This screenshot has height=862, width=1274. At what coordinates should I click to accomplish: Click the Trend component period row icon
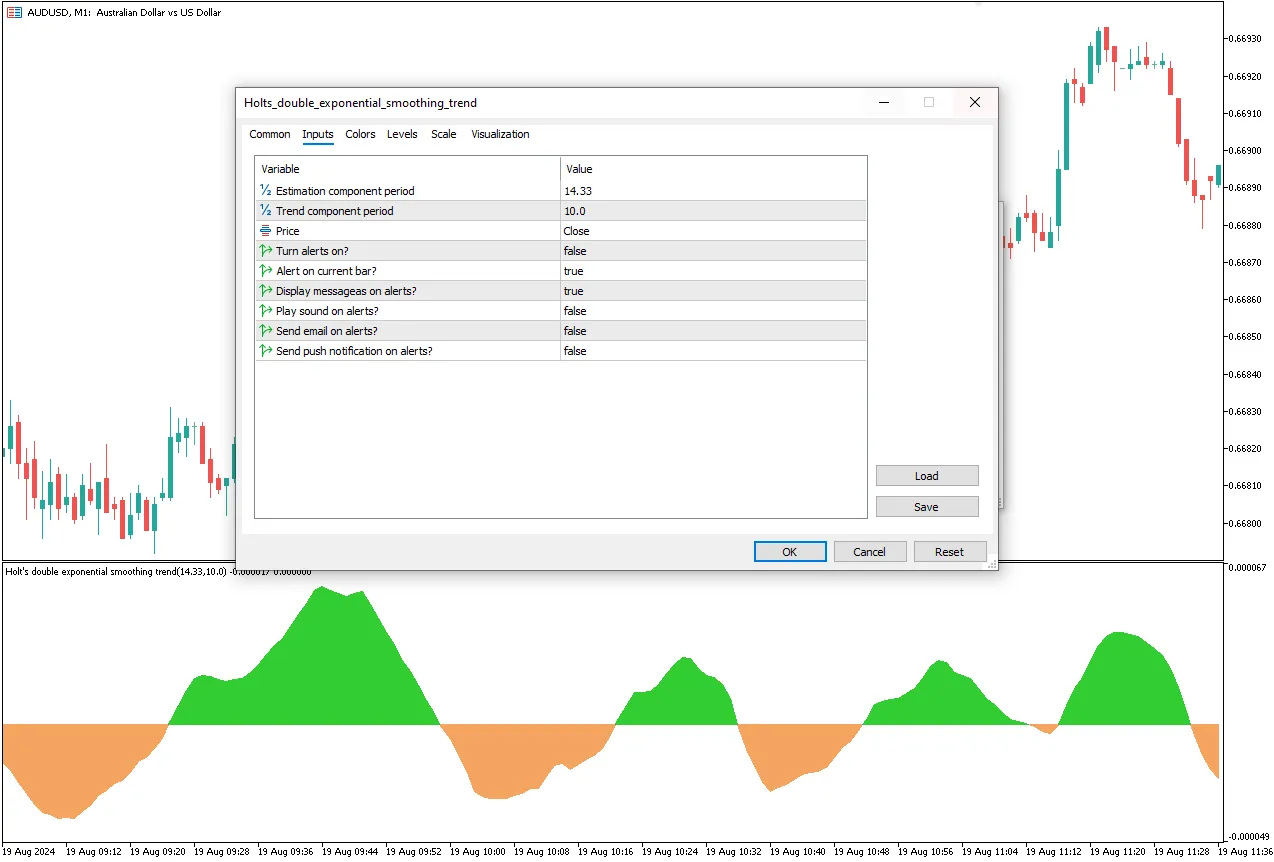tap(266, 211)
